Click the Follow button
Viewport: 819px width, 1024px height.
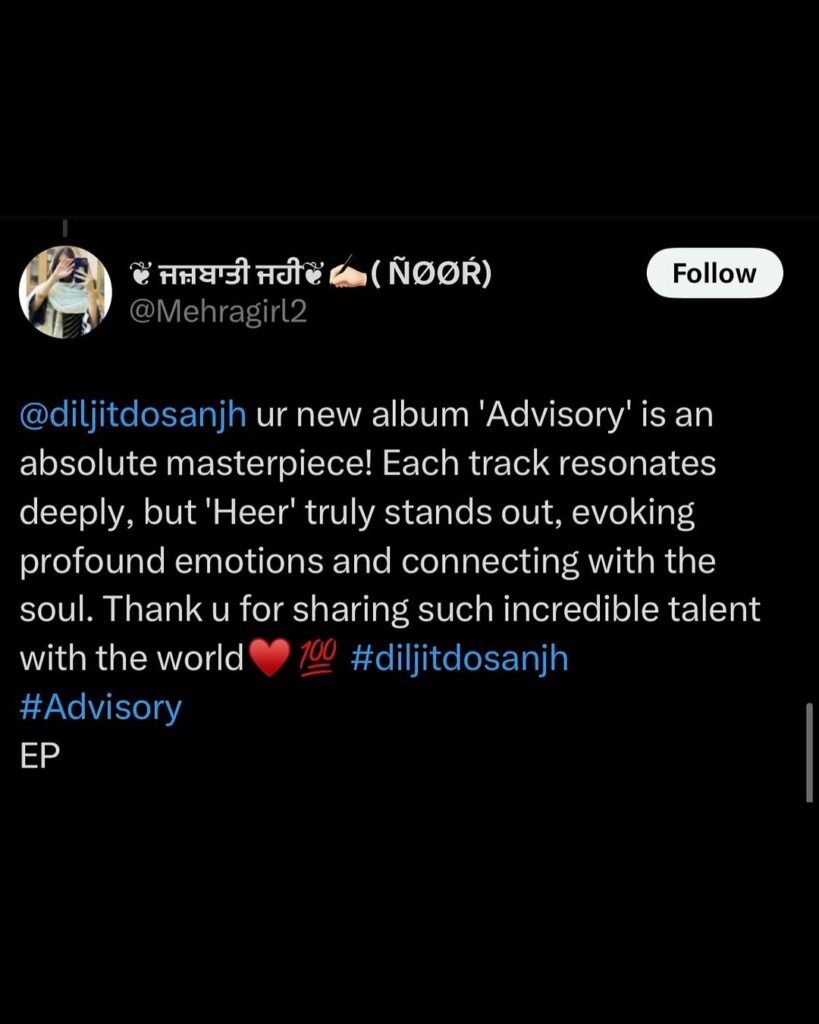click(715, 273)
